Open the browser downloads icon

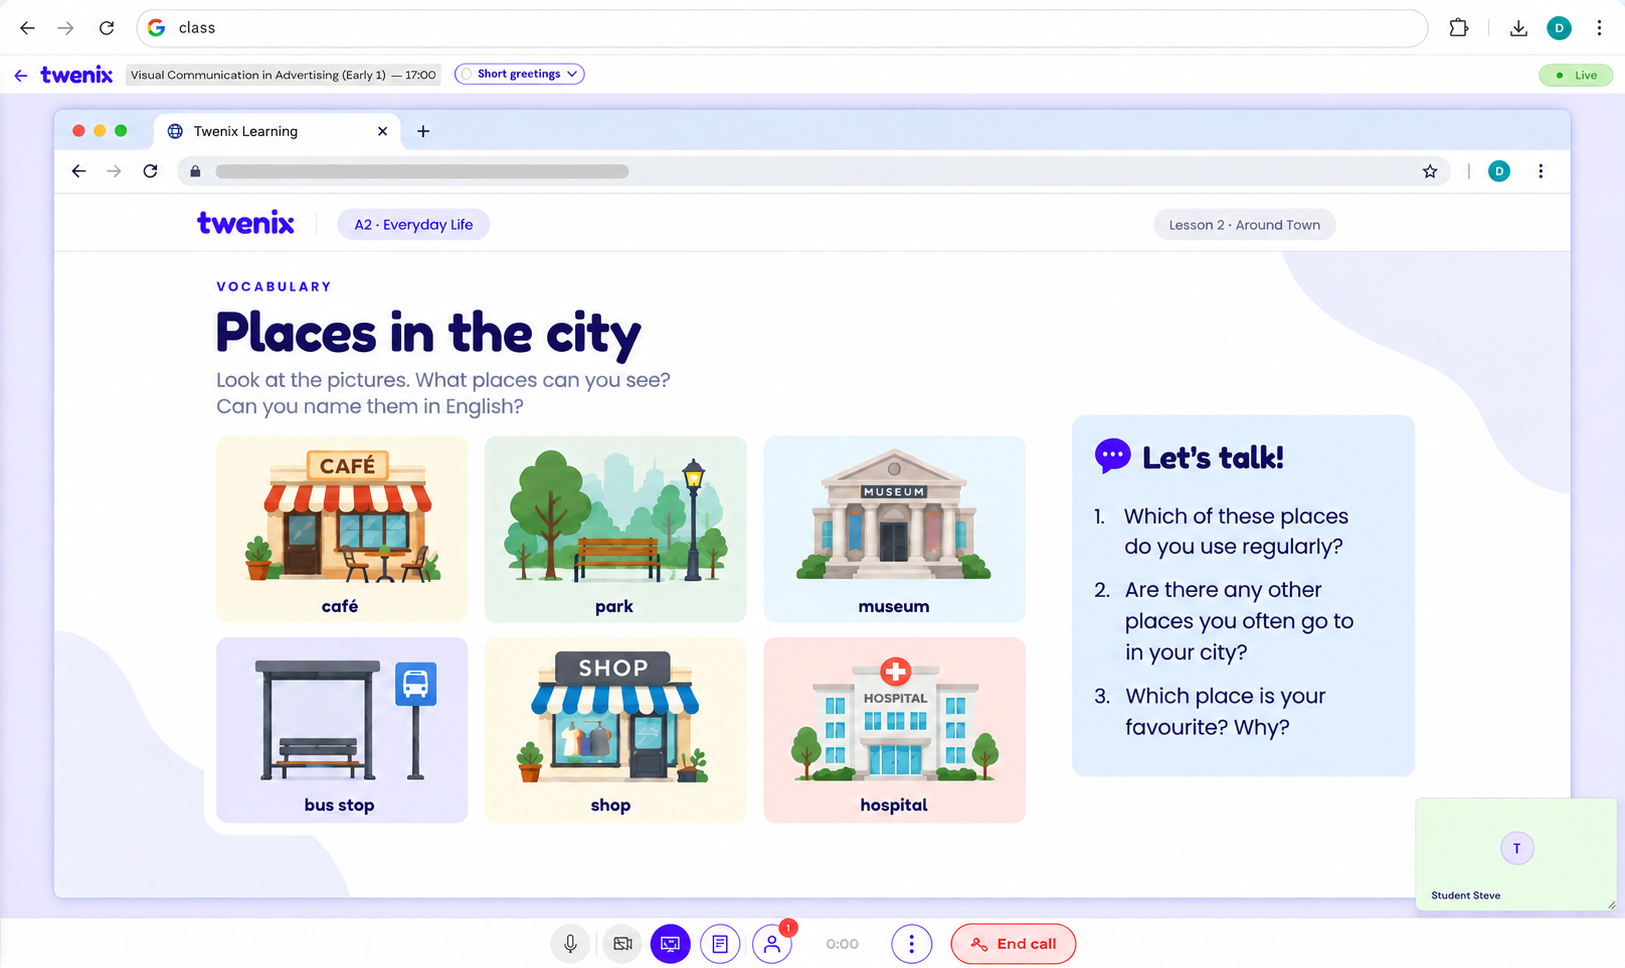coord(1518,28)
